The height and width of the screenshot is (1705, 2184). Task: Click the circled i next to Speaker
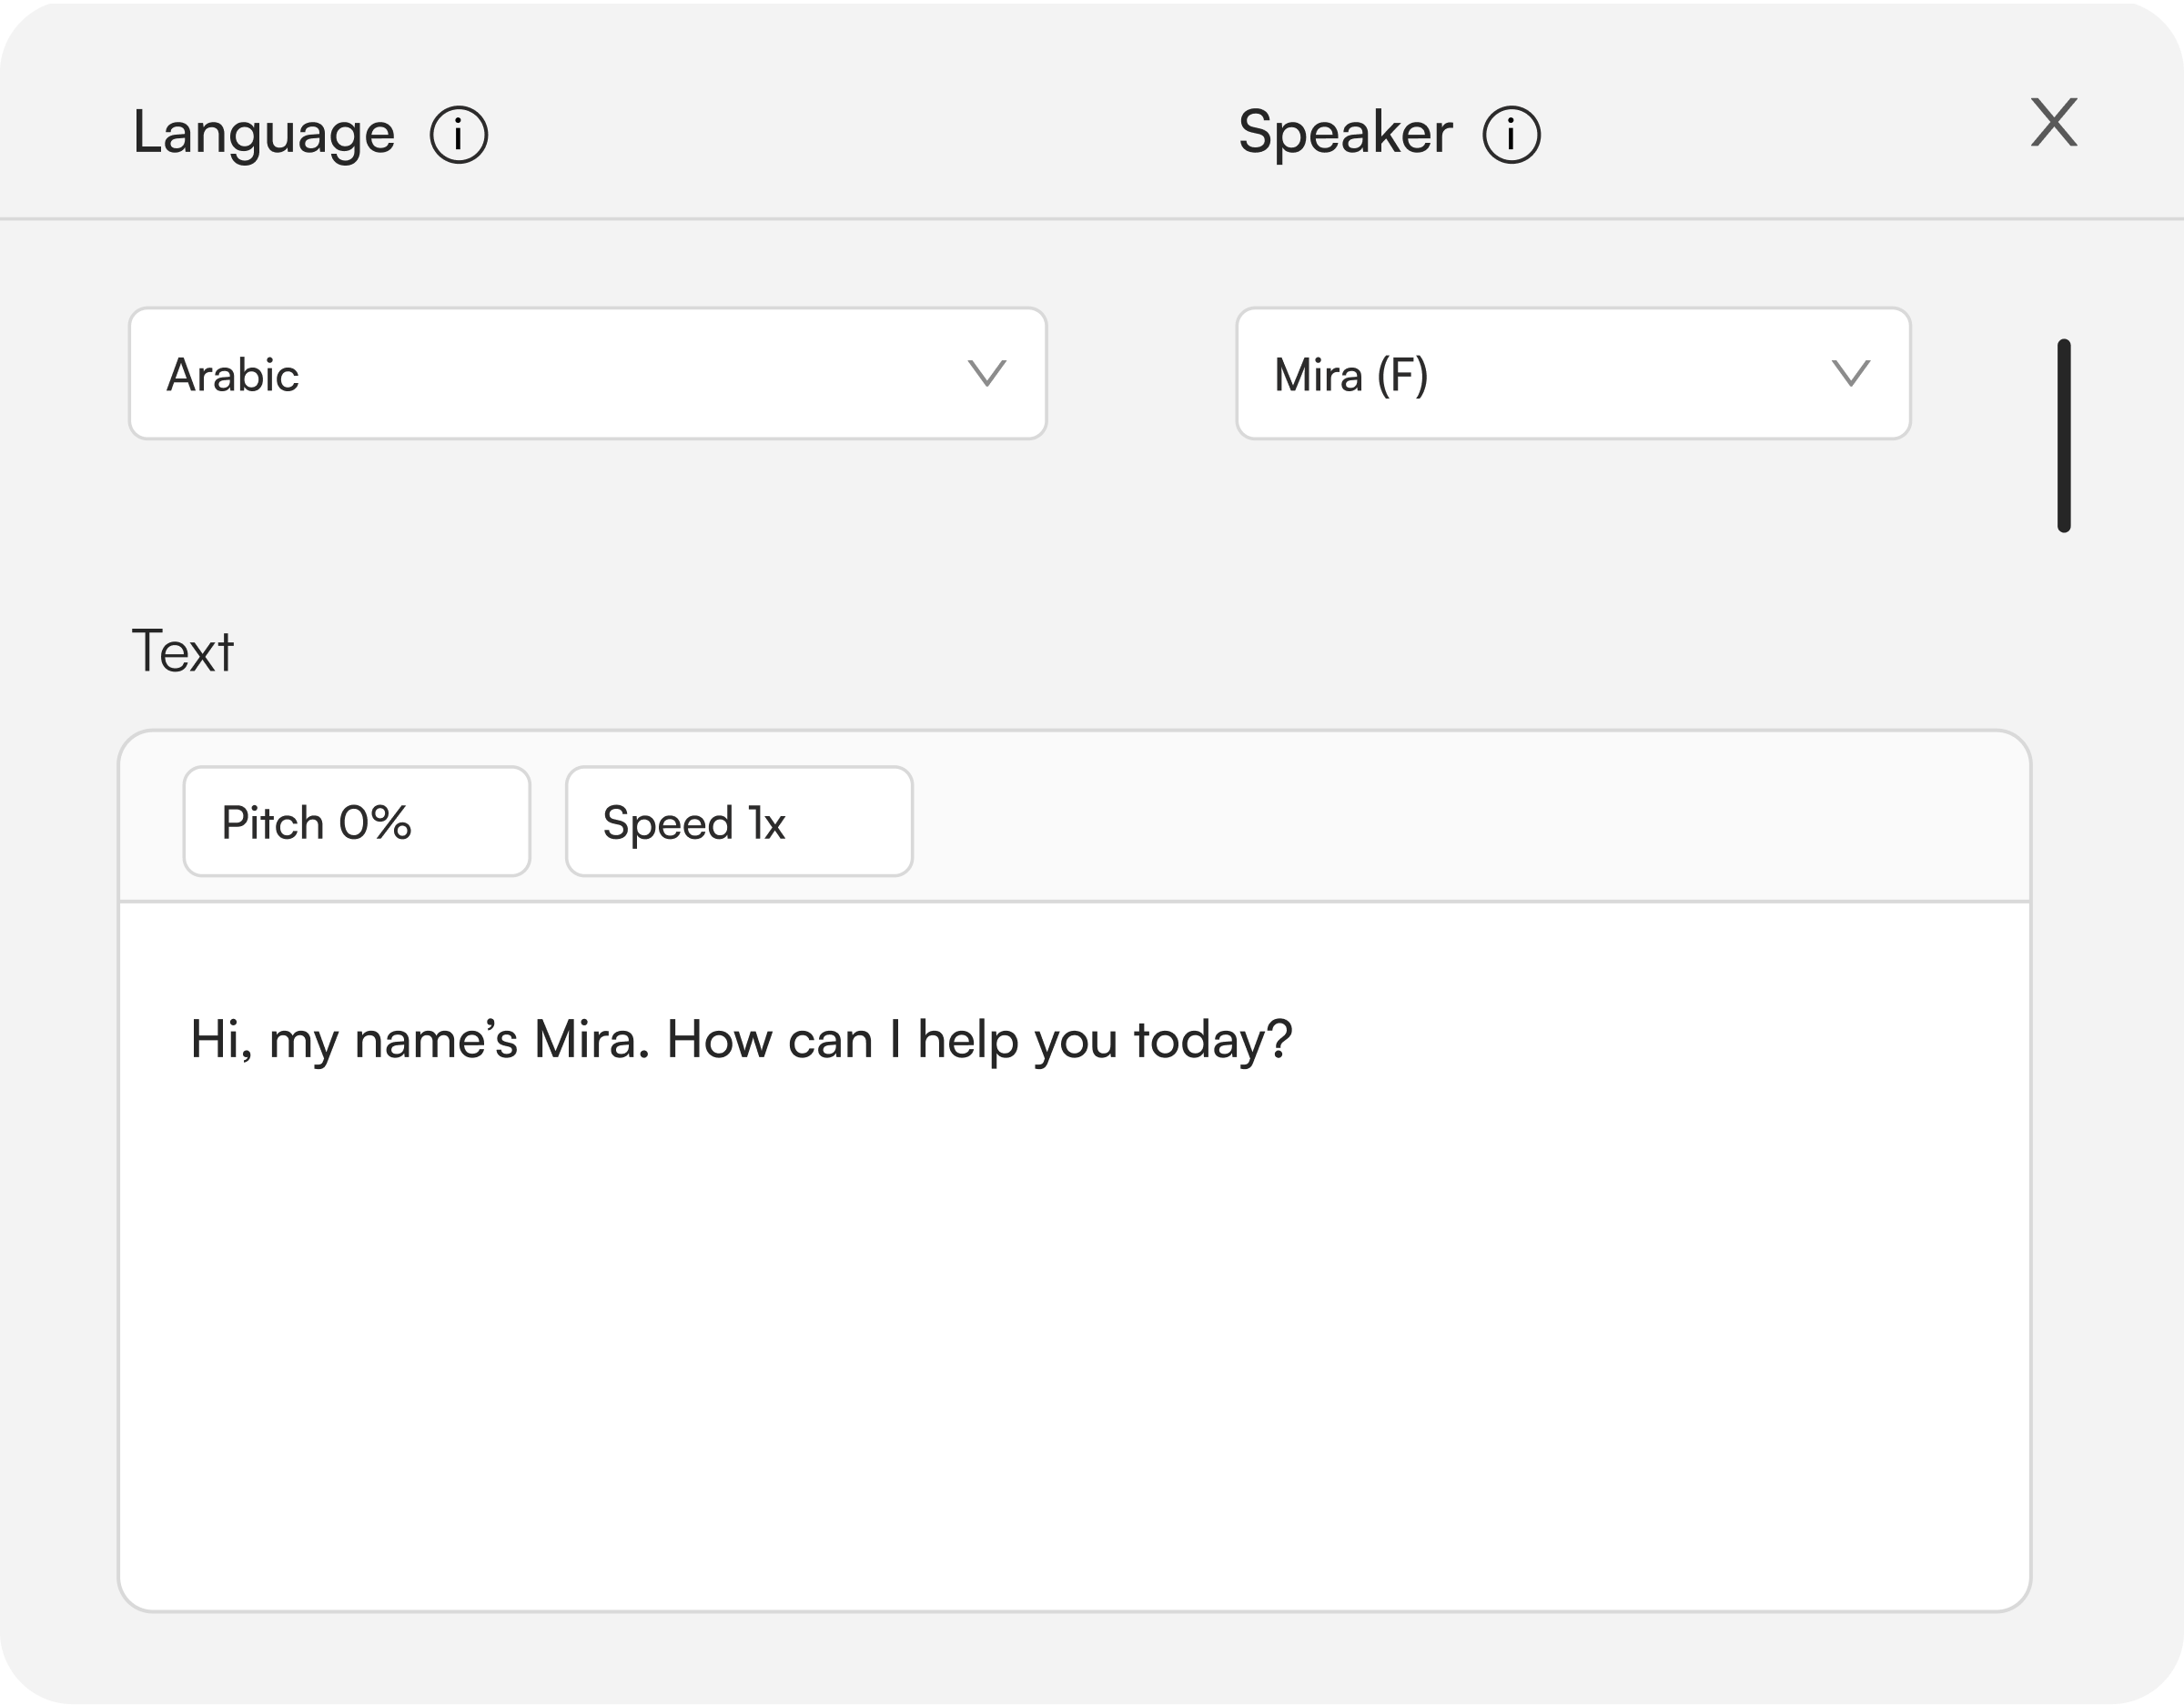1512,135
